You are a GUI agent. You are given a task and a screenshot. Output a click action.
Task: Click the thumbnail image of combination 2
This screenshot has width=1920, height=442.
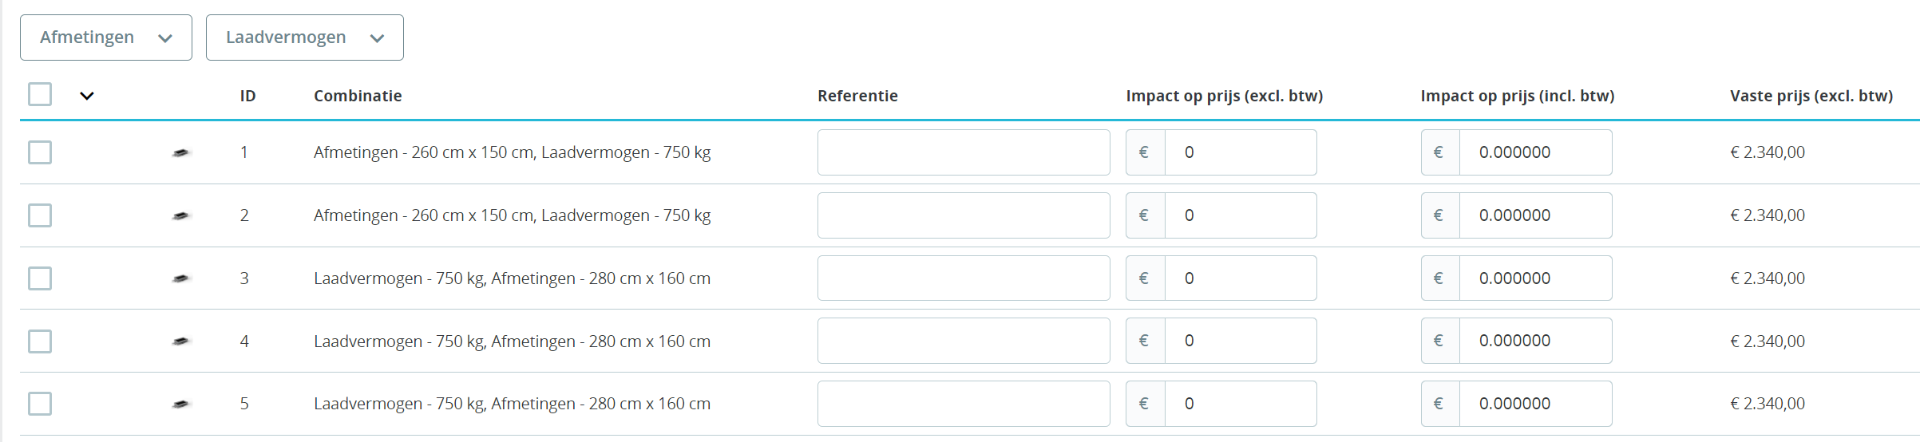[x=181, y=216]
